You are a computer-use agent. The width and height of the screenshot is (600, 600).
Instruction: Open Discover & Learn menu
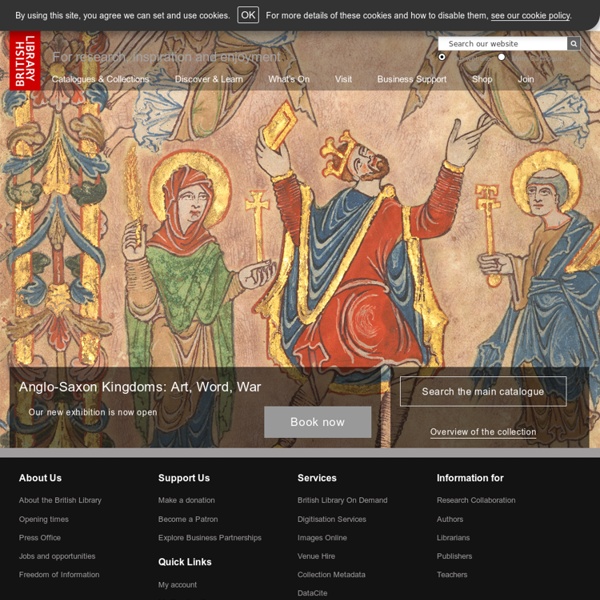pyautogui.click(x=209, y=79)
